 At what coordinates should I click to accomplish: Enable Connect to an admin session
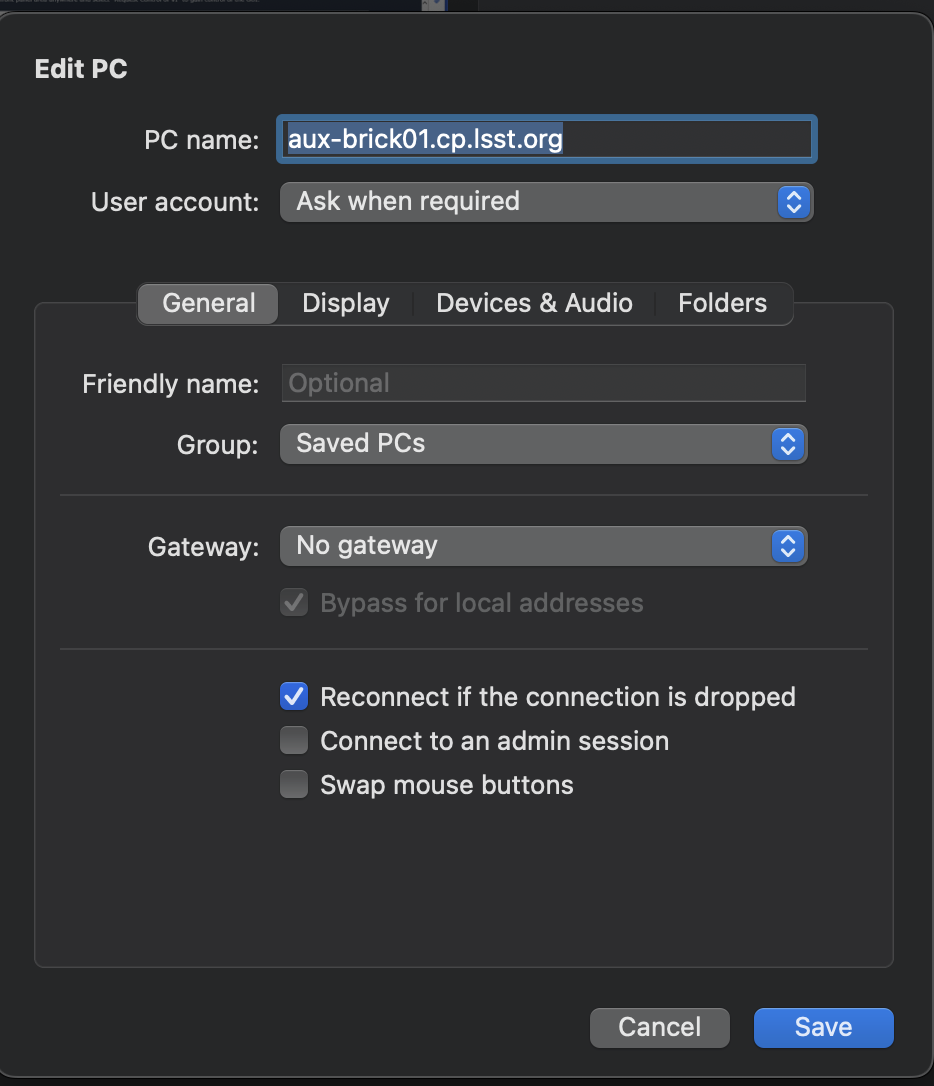294,741
